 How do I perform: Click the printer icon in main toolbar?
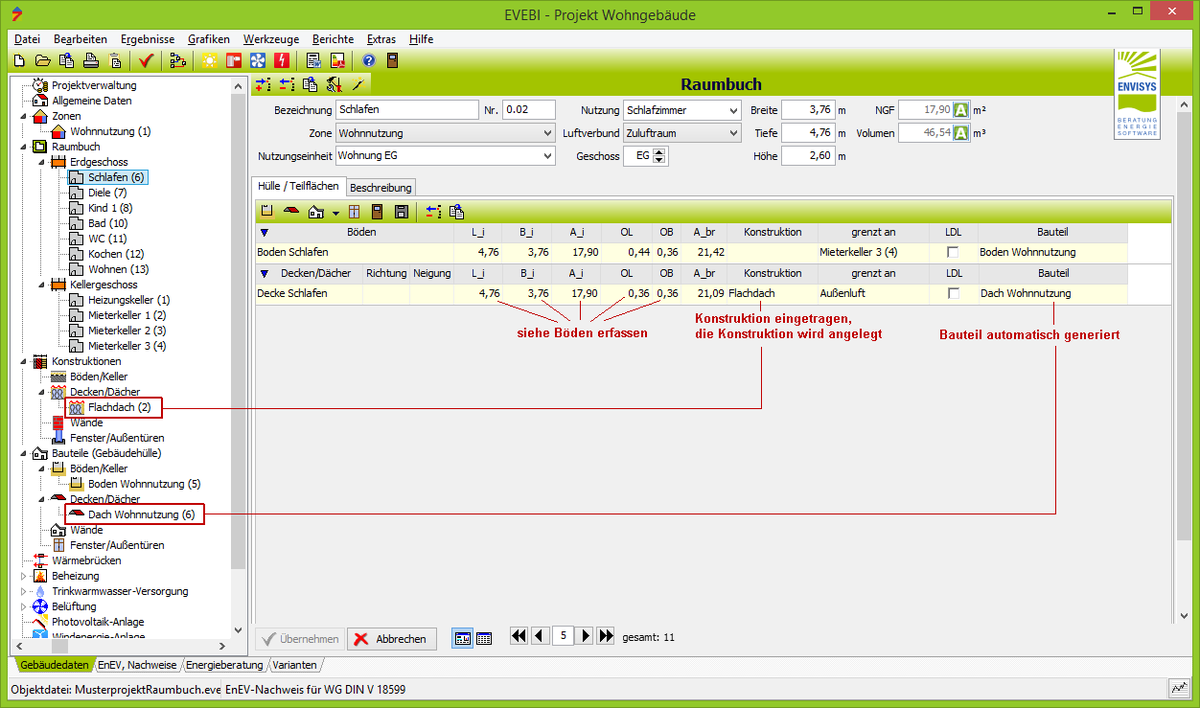(x=91, y=61)
